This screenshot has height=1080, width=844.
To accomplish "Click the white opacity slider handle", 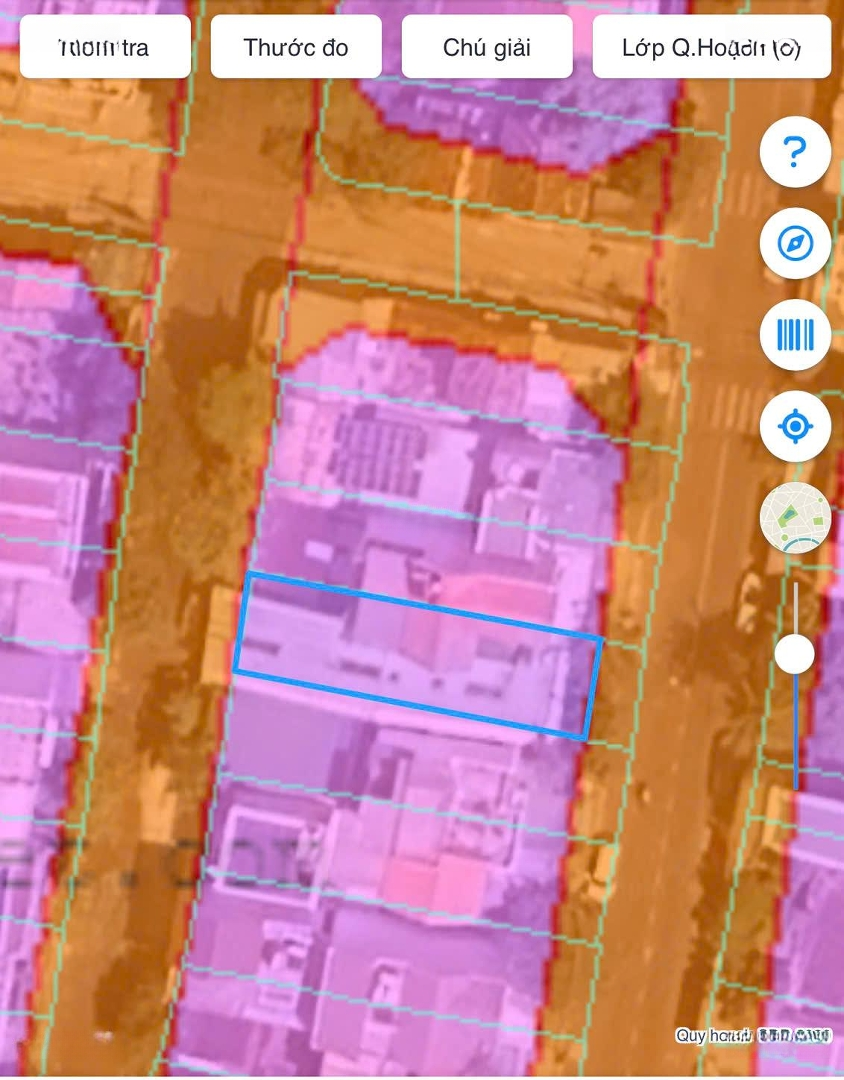I will [x=795, y=654].
